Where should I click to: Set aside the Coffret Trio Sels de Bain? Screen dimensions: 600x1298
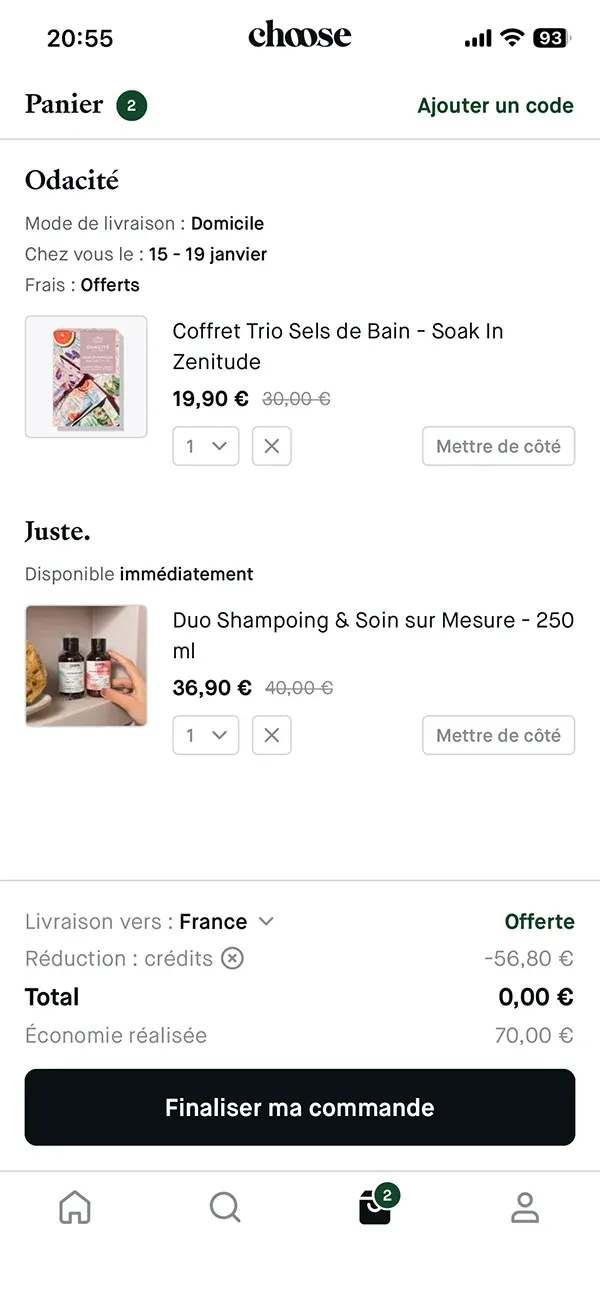click(x=498, y=446)
